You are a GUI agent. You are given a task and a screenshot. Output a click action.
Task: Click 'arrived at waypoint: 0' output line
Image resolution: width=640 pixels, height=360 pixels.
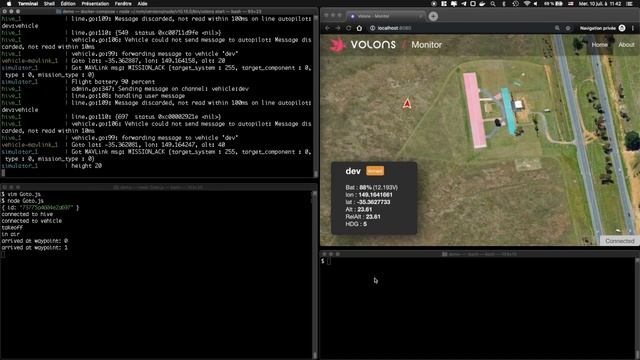tap(35, 241)
